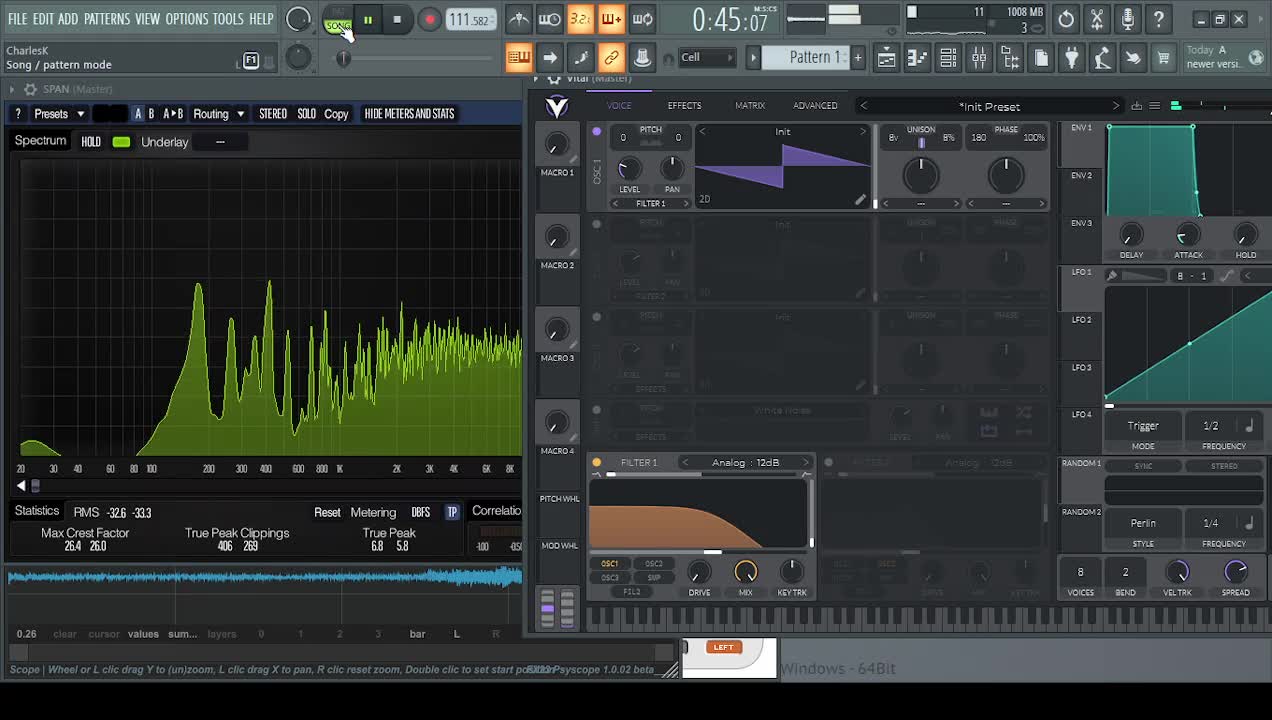Image resolution: width=1272 pixels, height=720 pixels.
Task: Click the step edit arrow icon
Action: point(550,57)
